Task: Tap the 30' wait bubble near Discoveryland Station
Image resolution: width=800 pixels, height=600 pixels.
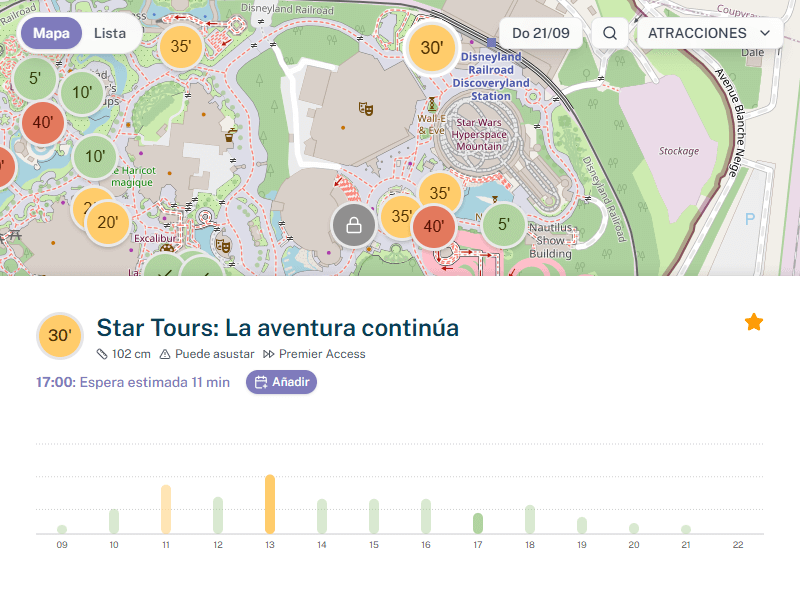Action: 432,46
